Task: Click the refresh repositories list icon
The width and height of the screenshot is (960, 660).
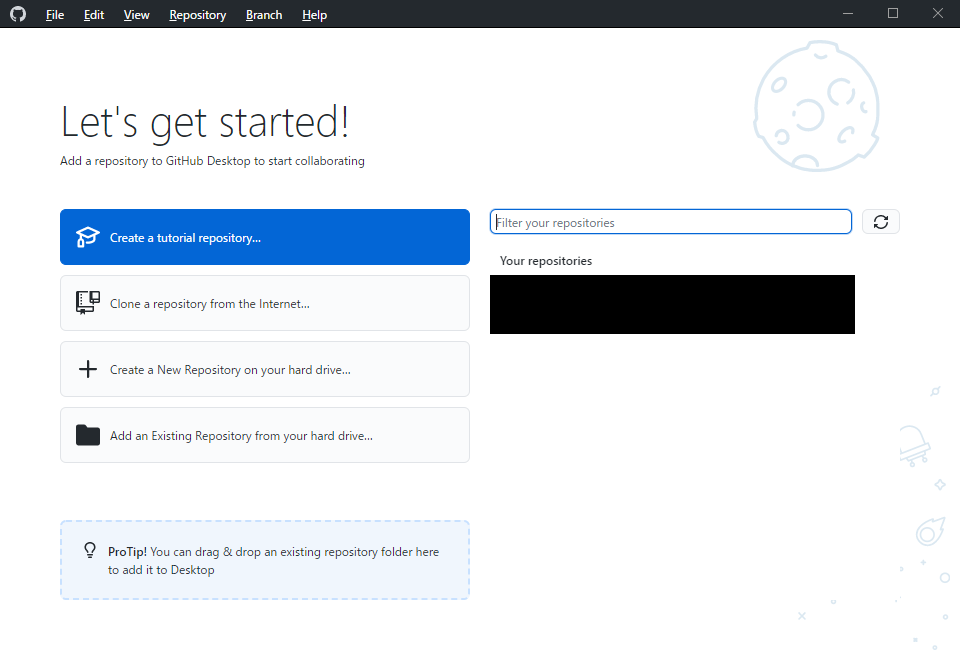Action: point(880,222)
